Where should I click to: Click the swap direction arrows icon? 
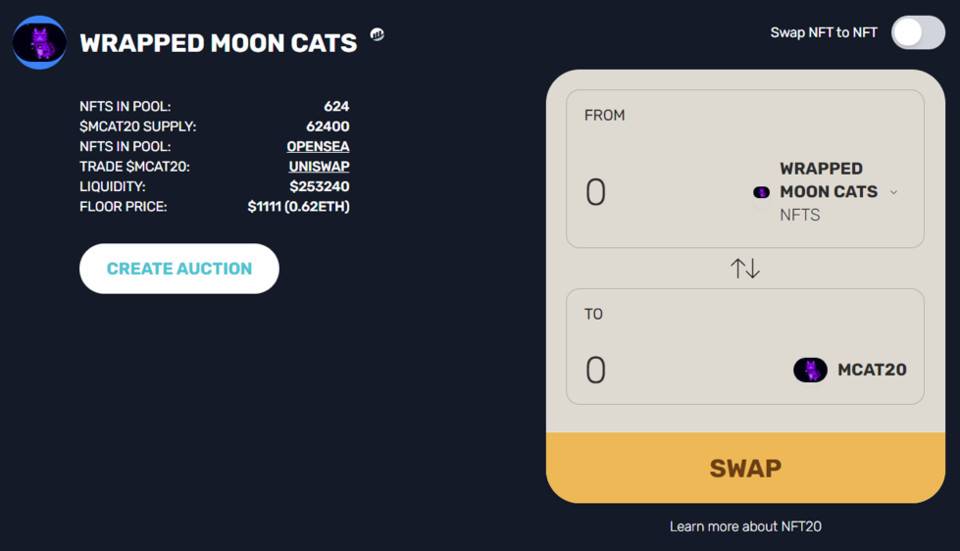[745, 268]
